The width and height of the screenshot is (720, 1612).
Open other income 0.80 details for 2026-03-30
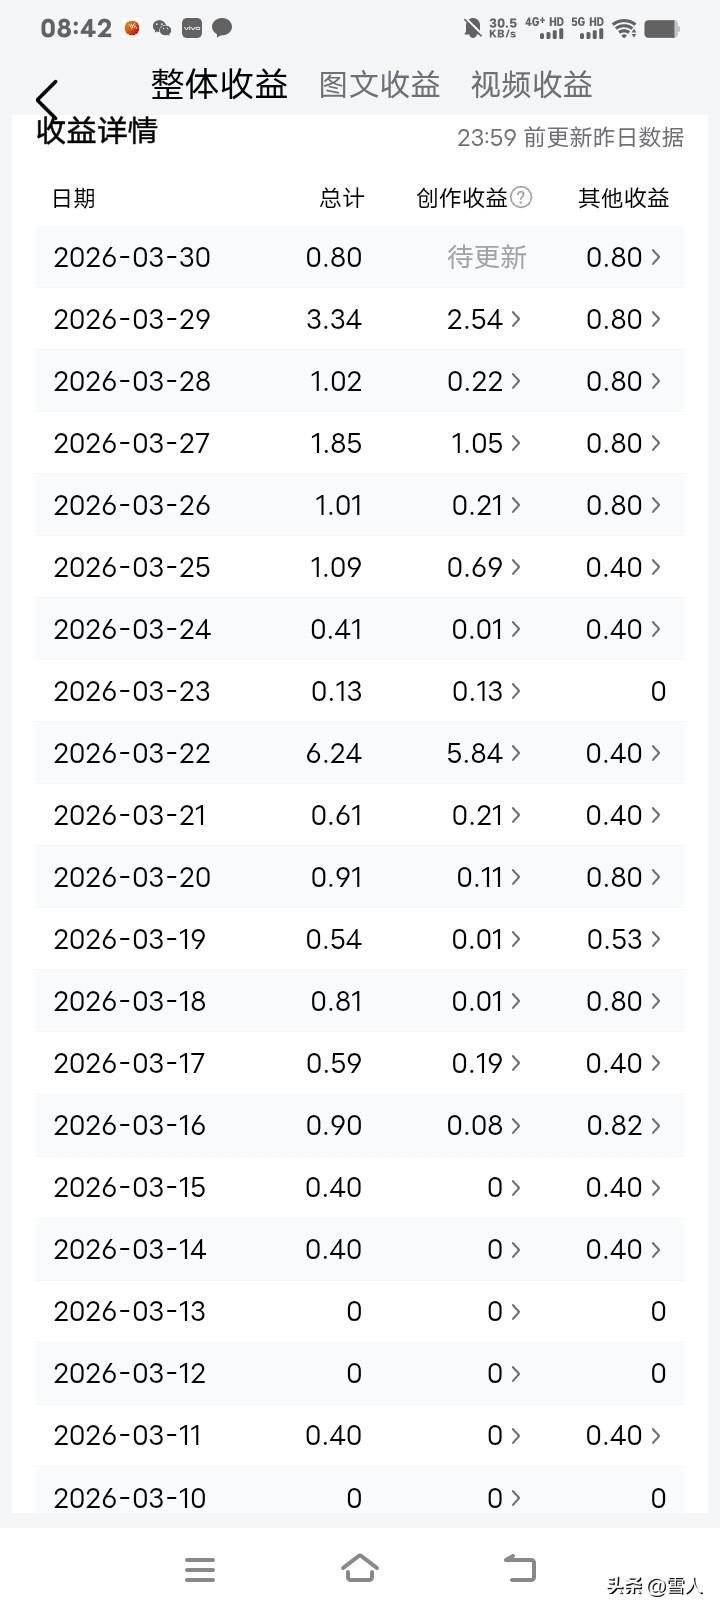point(624,257)
